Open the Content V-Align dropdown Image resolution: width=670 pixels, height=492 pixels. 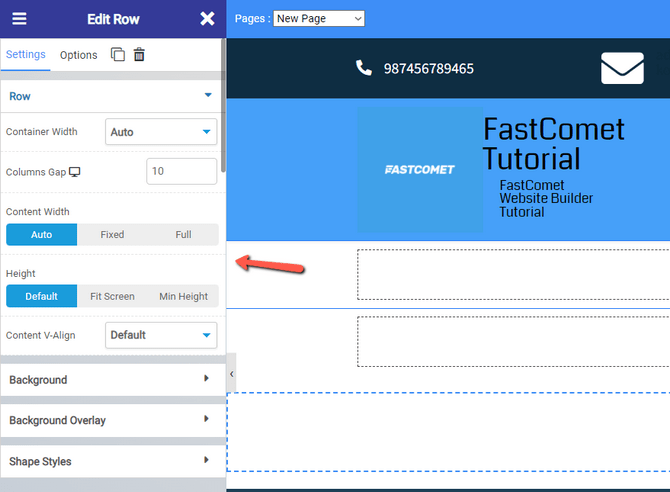161,335
